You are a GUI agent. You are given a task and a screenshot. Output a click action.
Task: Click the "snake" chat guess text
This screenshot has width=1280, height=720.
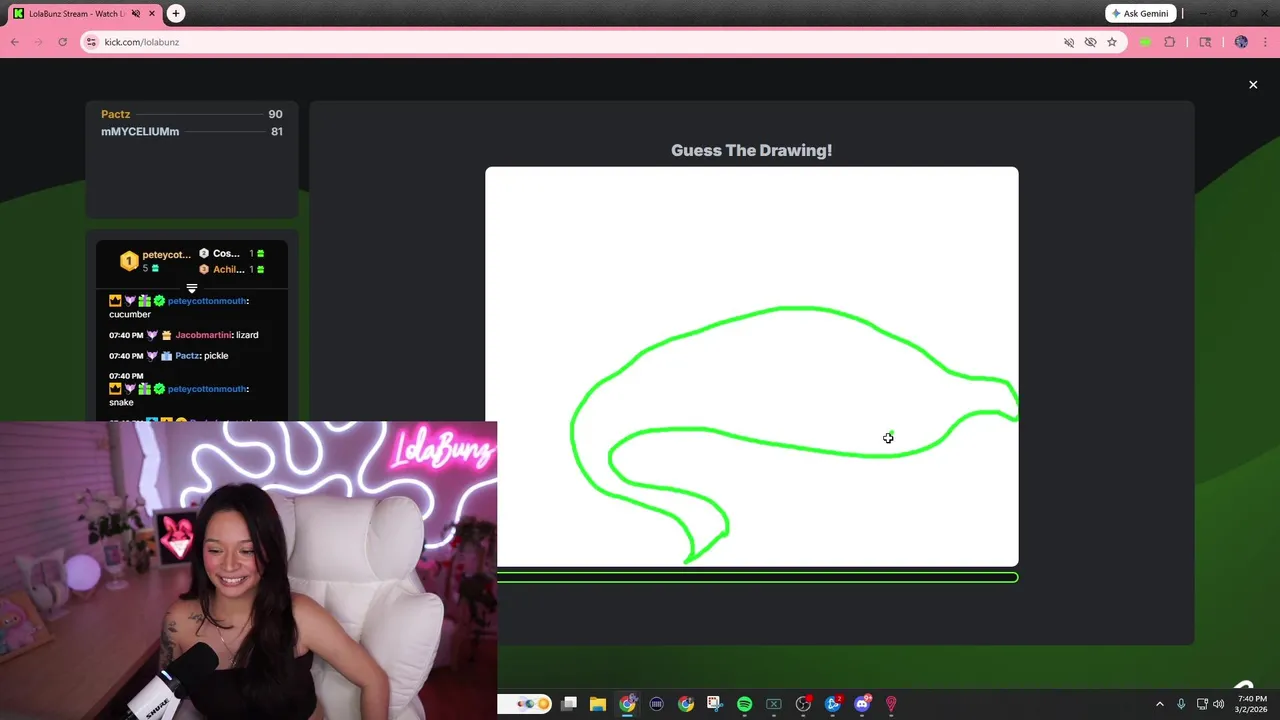(121, 402)
